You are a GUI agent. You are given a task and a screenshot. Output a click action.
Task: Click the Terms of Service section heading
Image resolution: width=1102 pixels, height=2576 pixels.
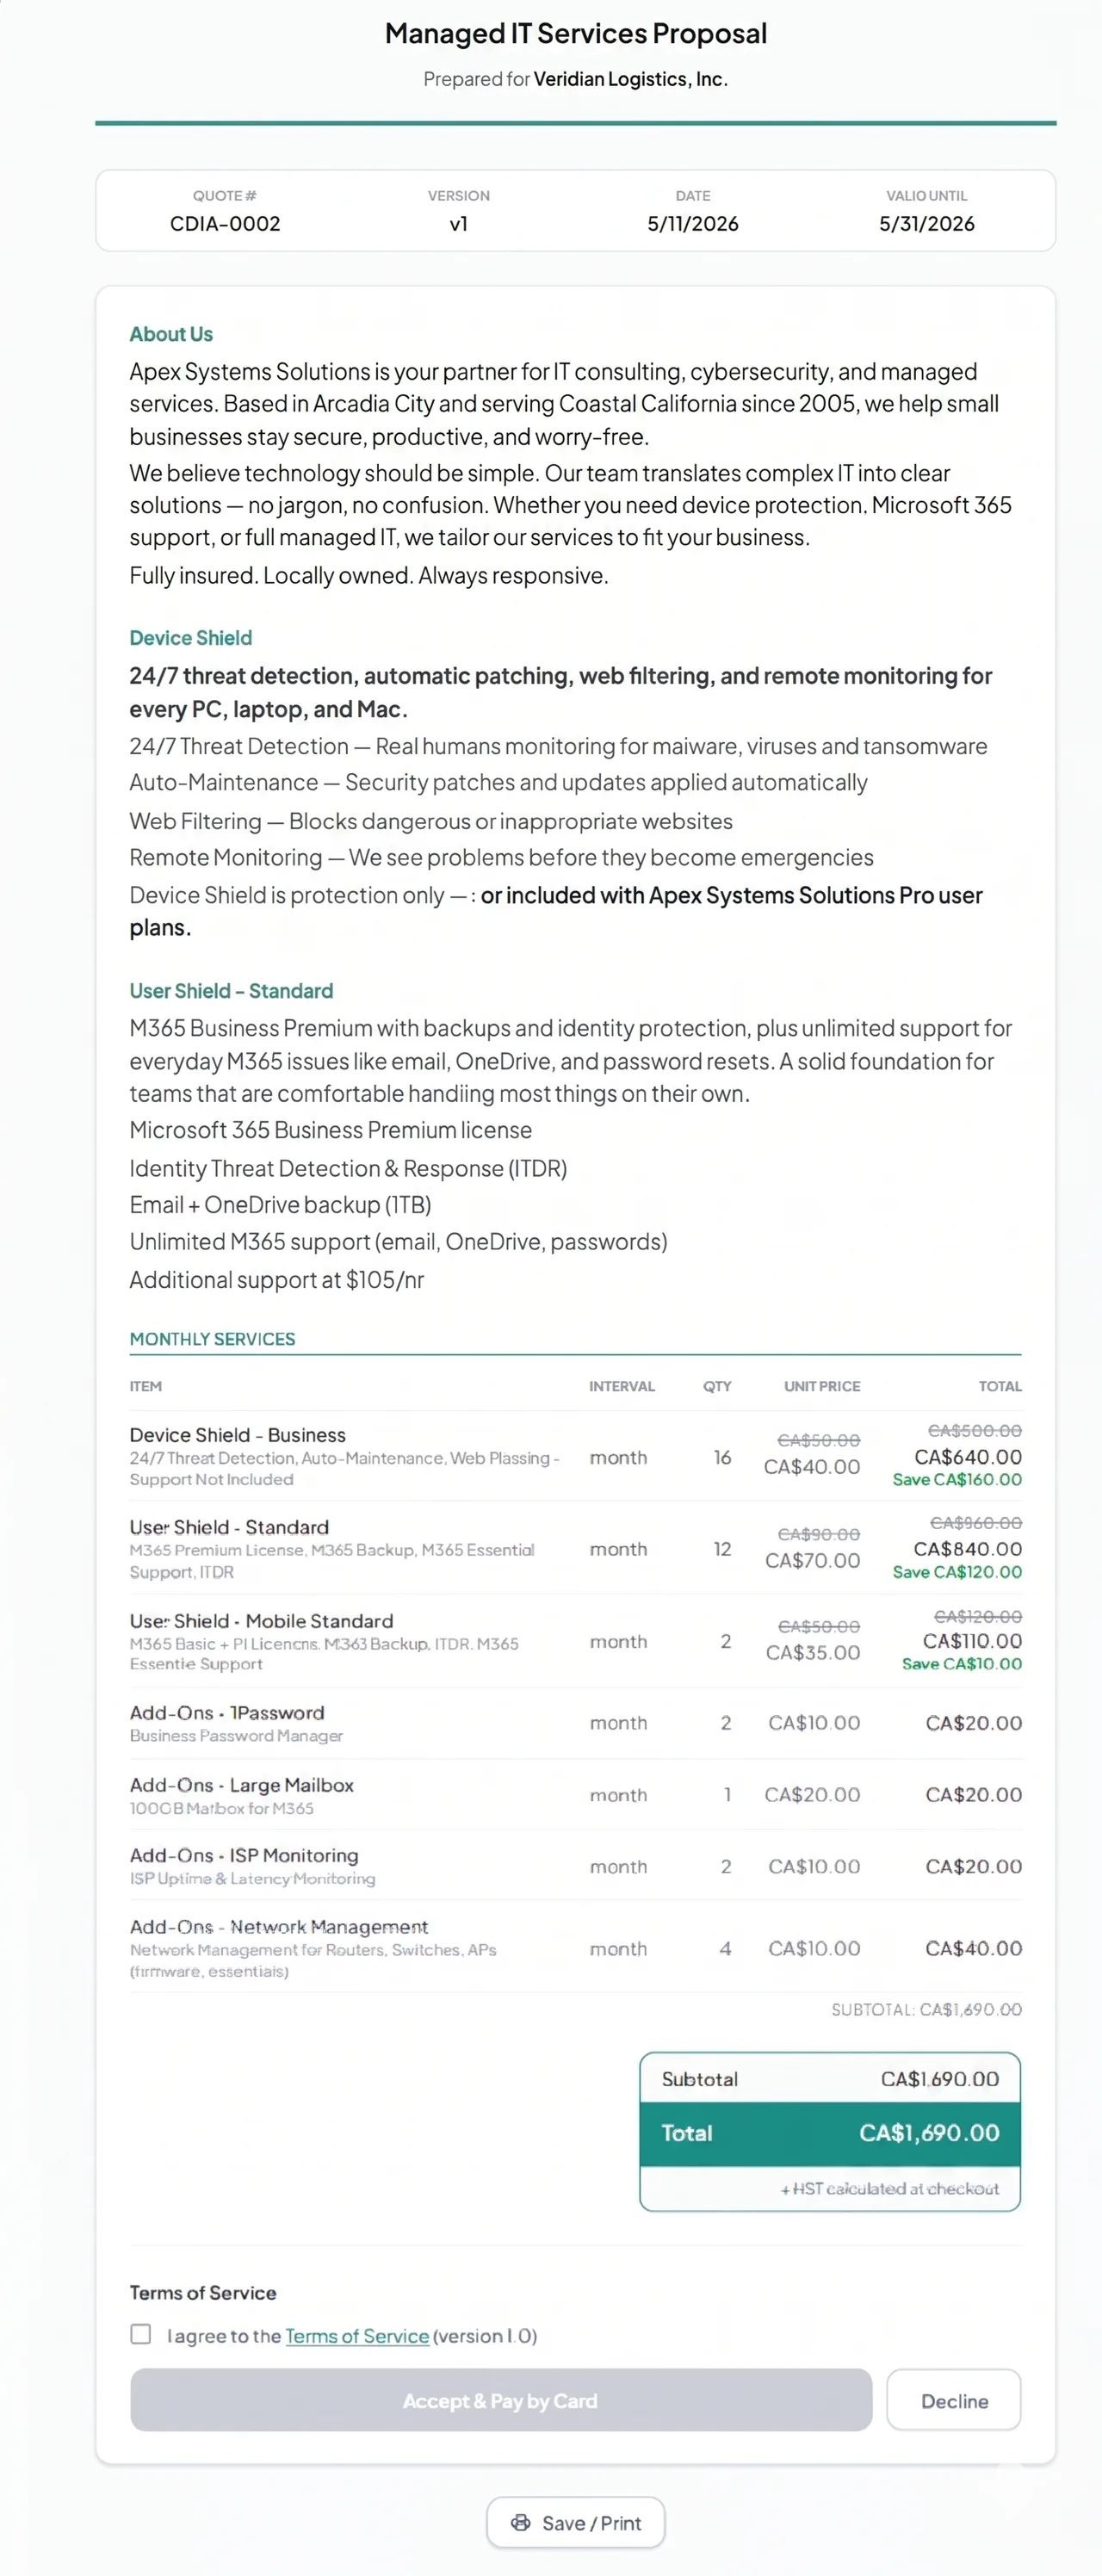point(203,2292)
